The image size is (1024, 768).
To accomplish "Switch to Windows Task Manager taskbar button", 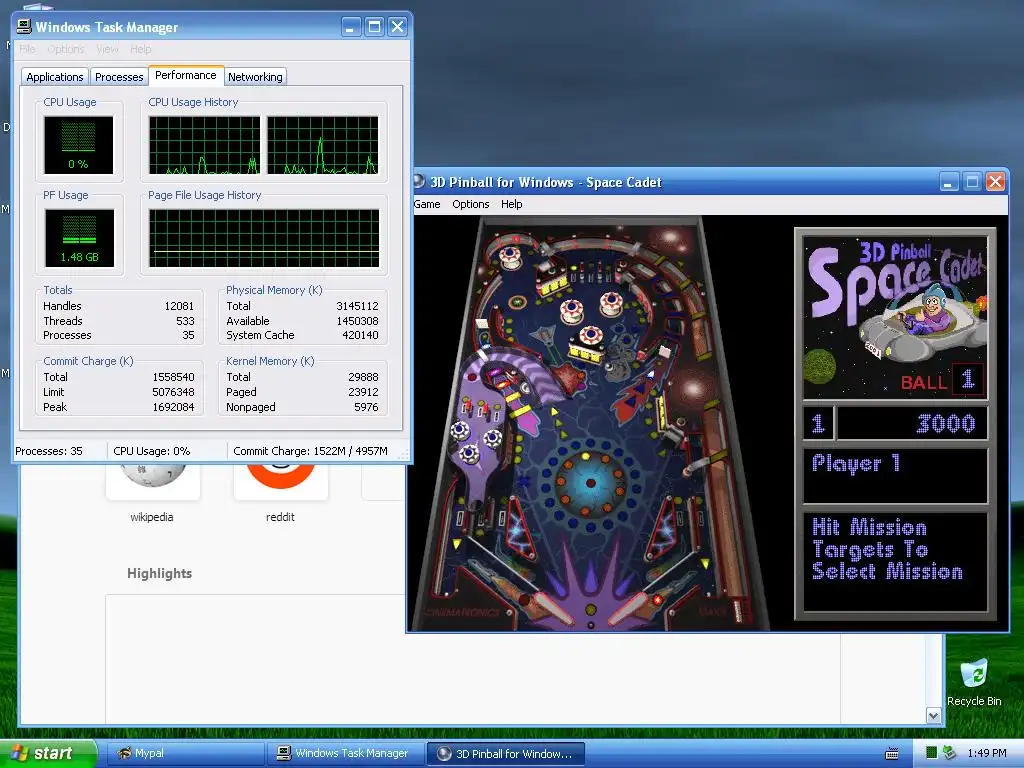I will (x=345, y=754).
